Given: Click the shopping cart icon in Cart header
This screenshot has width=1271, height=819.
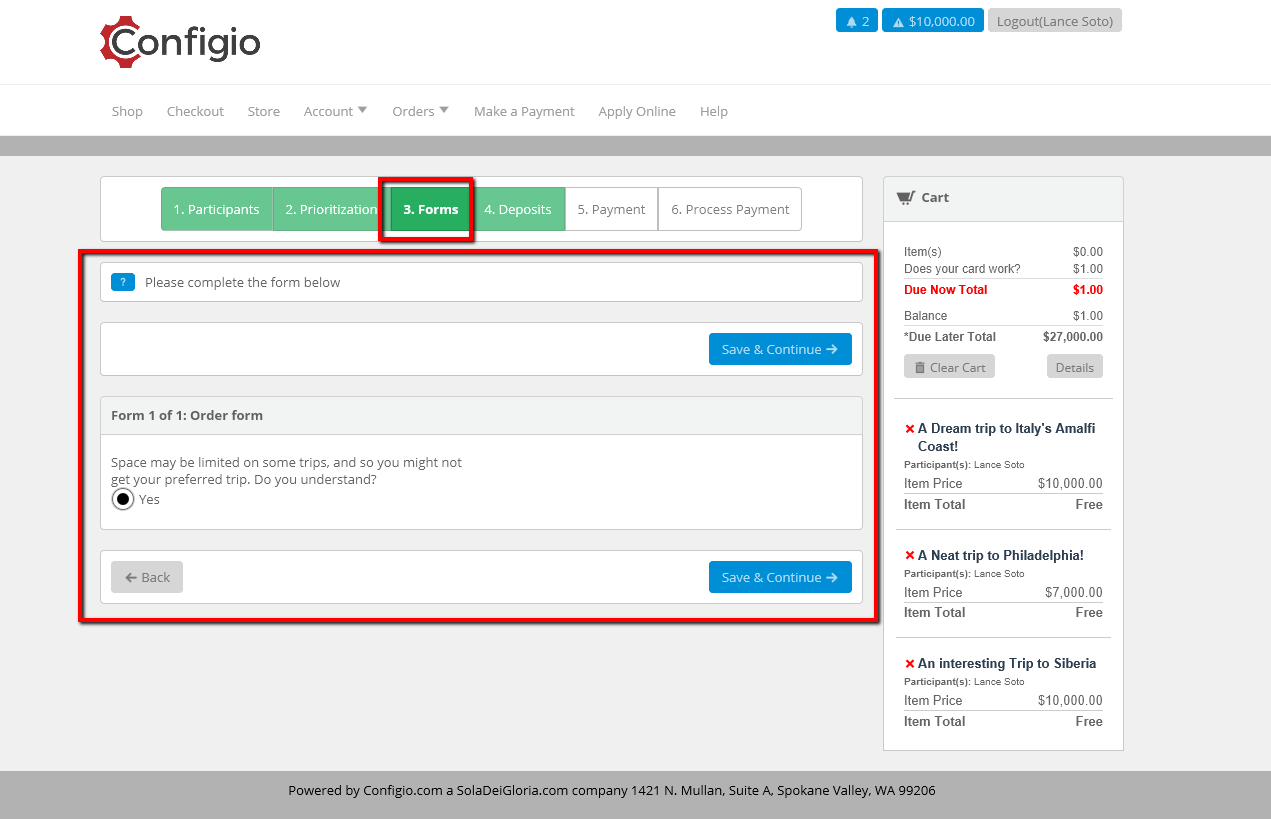Looking at the screenshot, I should click(905, 198).
